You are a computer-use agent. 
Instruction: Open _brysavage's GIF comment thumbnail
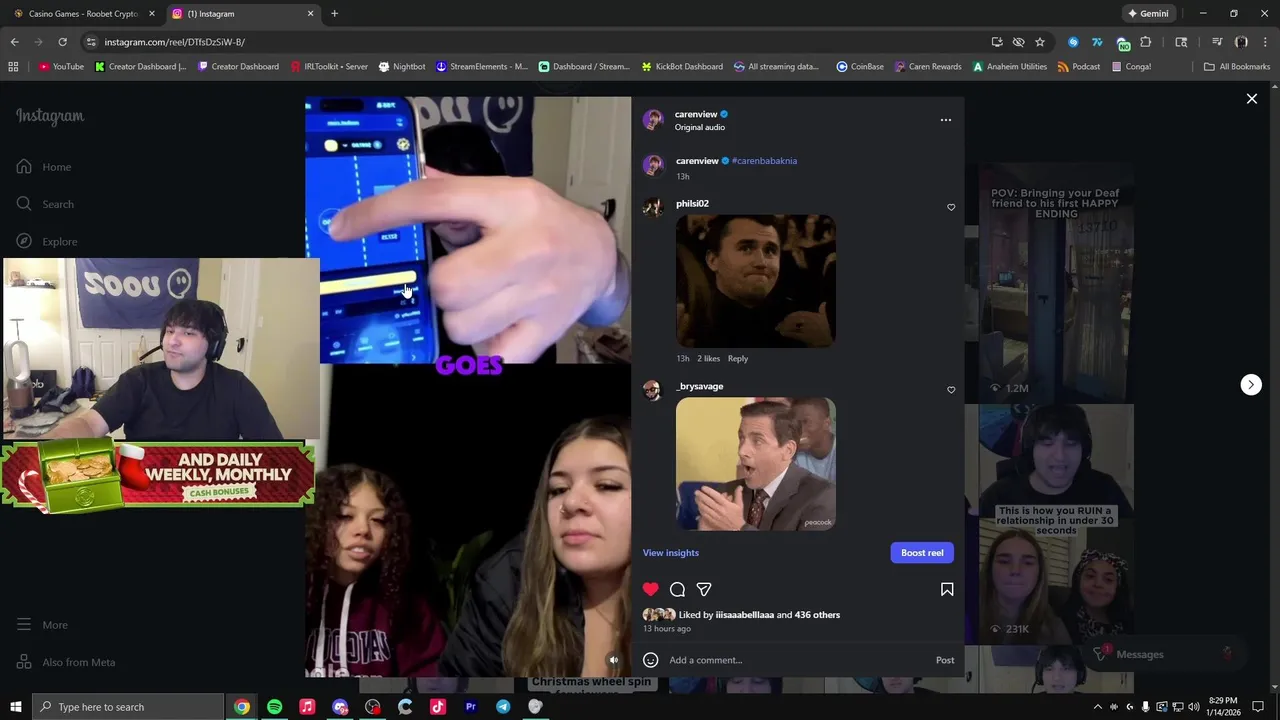756,464
